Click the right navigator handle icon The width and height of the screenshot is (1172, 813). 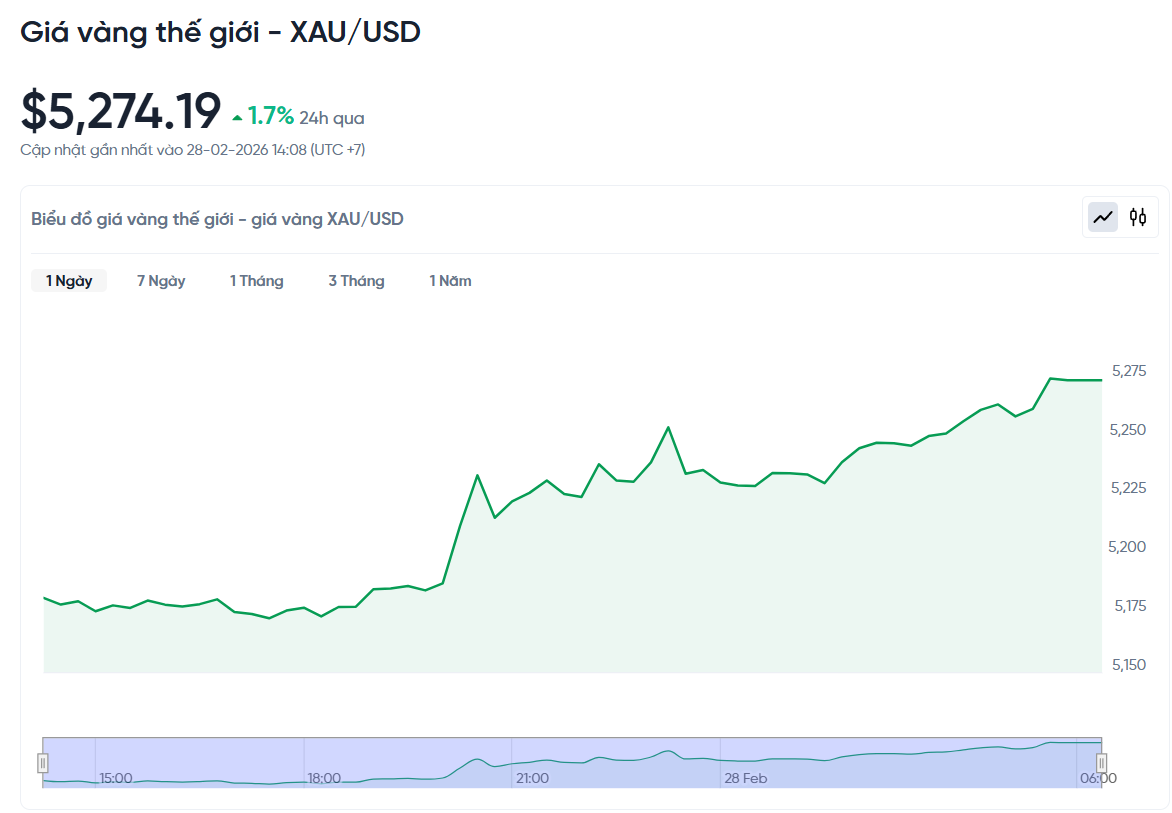coord(1100,763)
